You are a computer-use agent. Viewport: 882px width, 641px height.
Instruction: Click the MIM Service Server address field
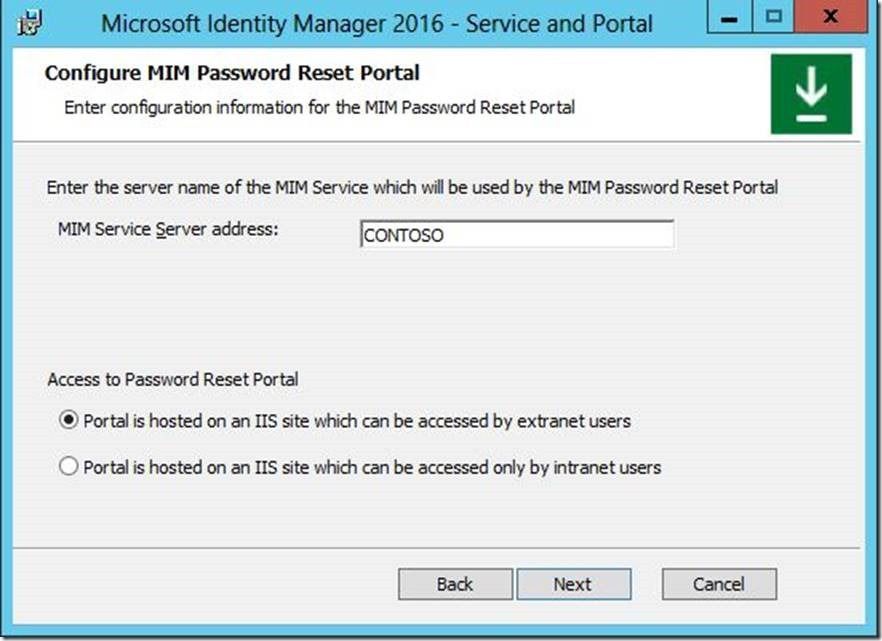(x=516, y=234)
